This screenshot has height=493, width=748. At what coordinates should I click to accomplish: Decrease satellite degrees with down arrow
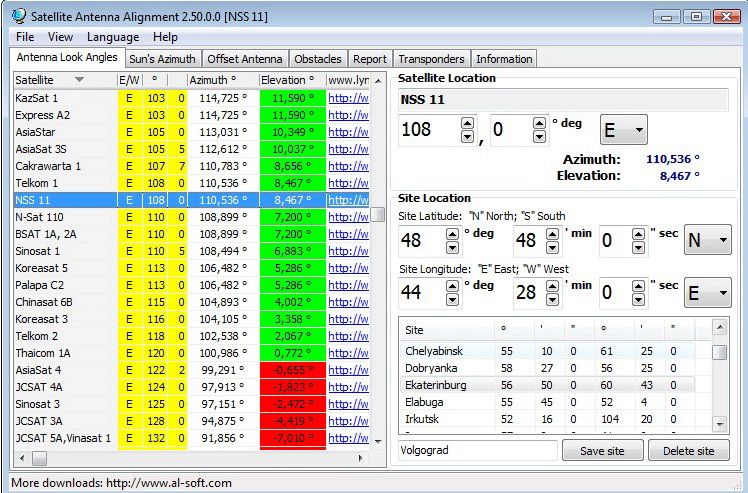[467, 136]
